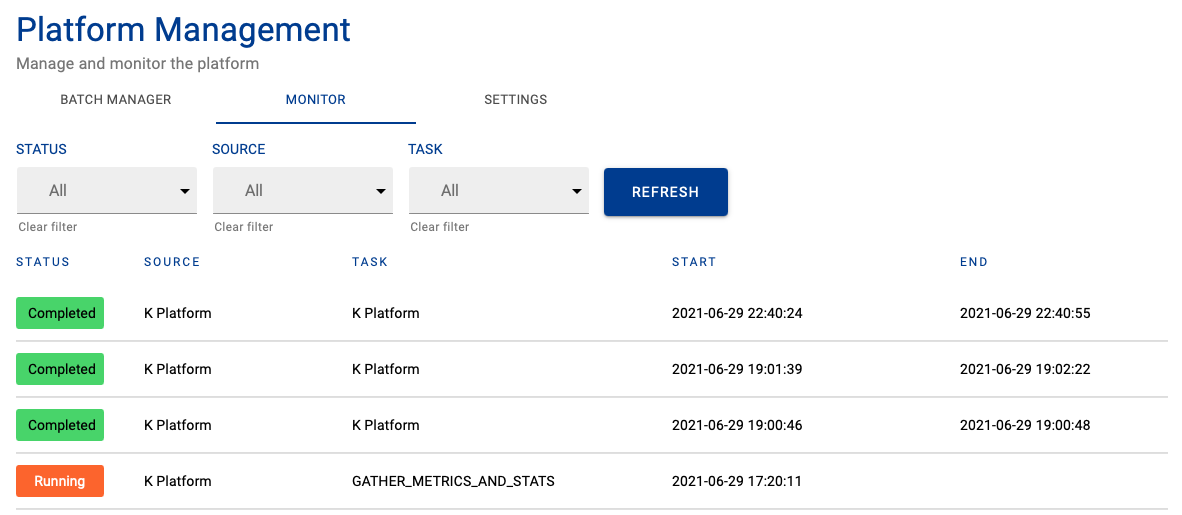Clear filter under the Source dropdown

tap(243, 227)
